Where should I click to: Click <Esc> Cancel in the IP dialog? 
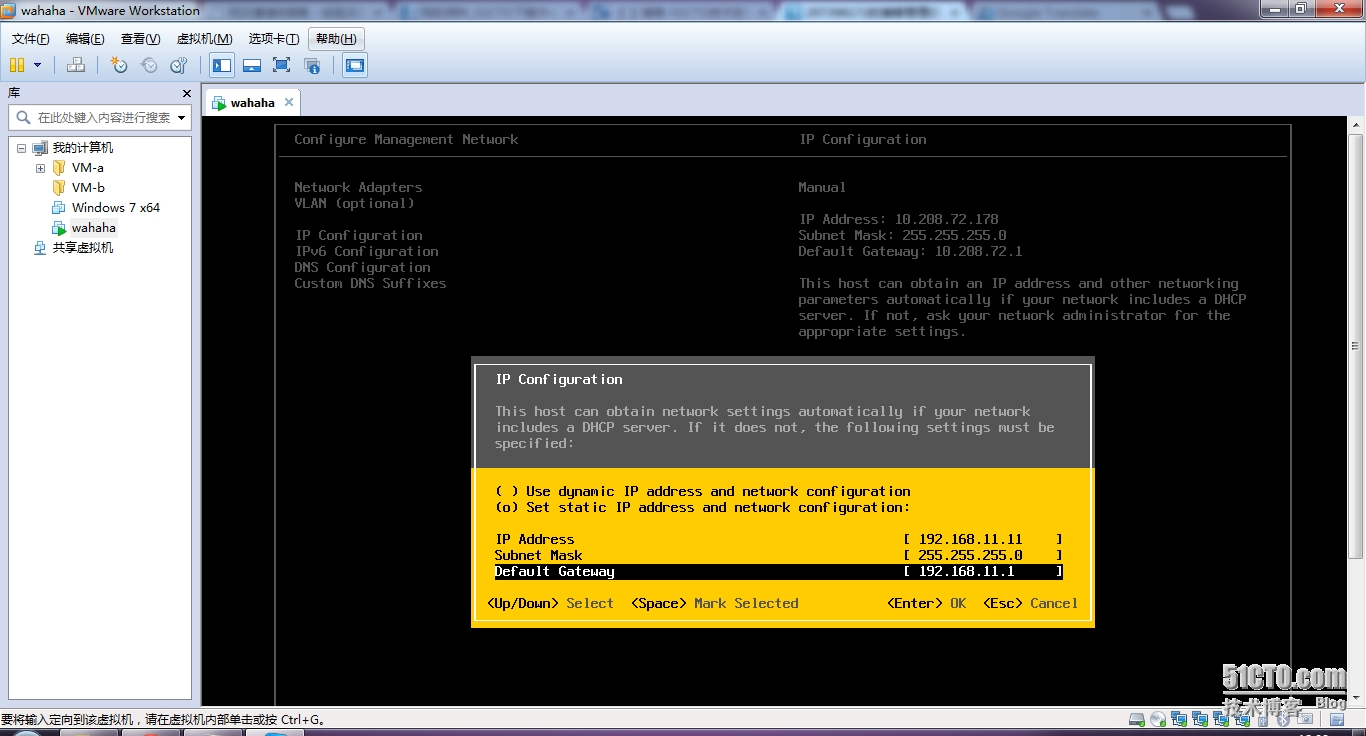[1030, 603]
